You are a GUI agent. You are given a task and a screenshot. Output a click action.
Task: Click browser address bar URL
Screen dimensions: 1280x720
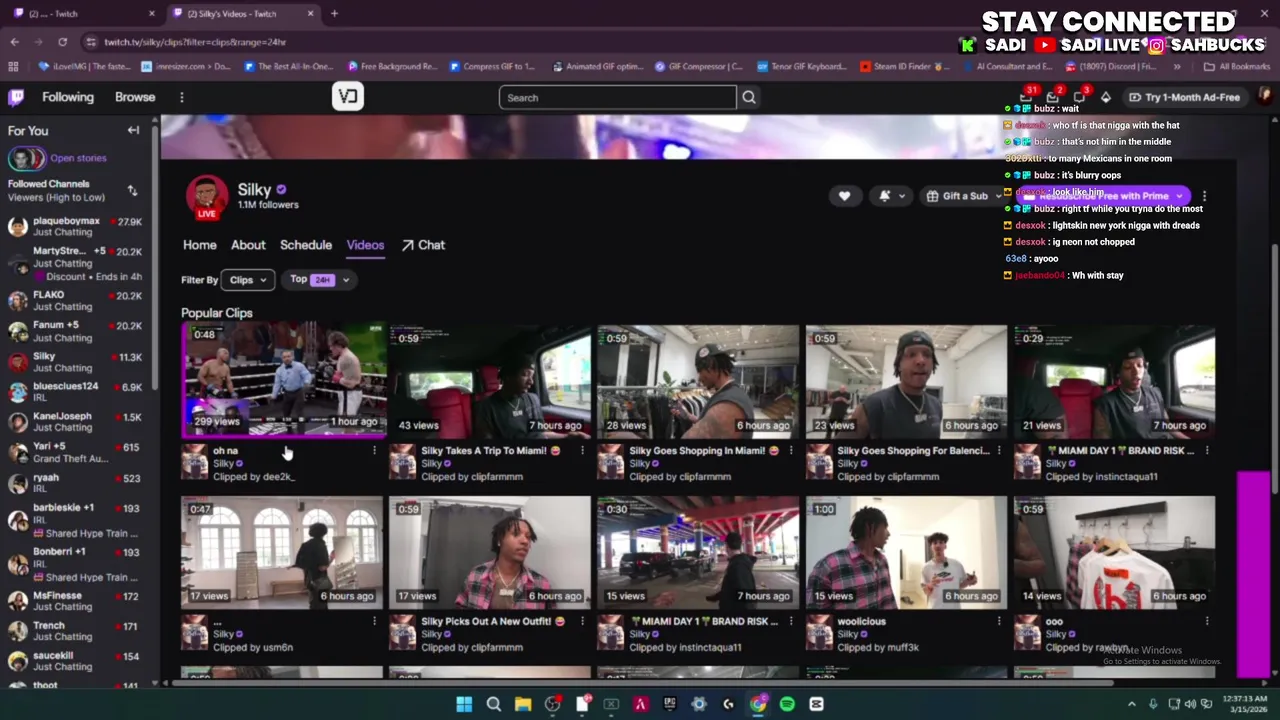tap(195, 42)
